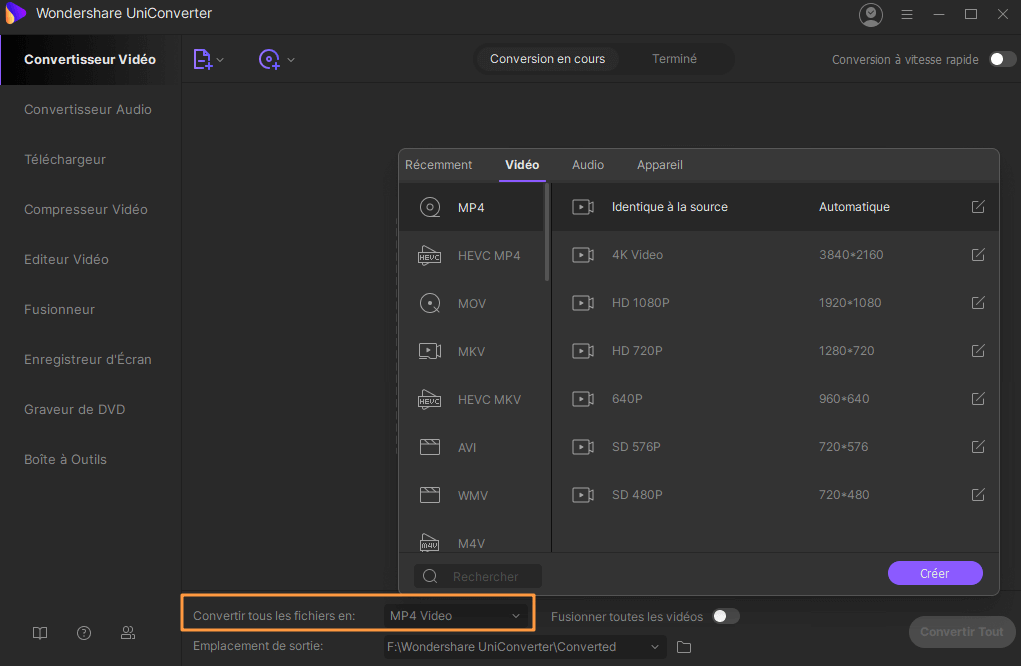1021x666 pixels.
Task: Open the add files dropdown arrow
Action: pos(220,60)
